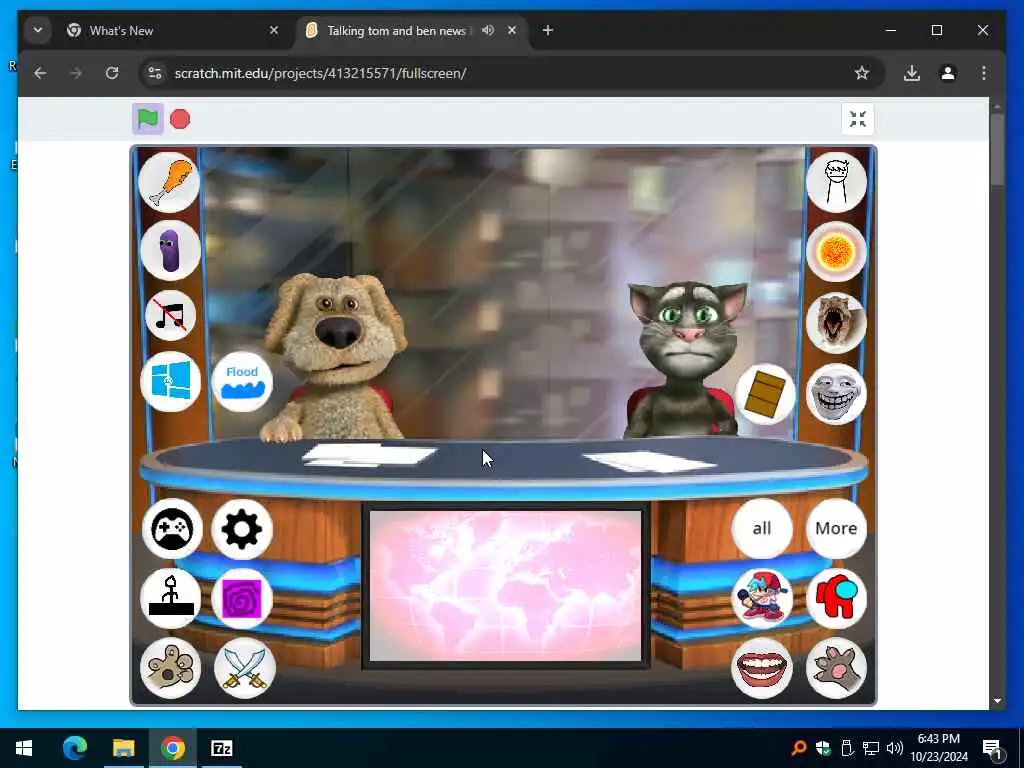The height and width of the screenshot is (768, 1024).
Task: Open the gear settings circle in the game
Action: click(x=242, y=529)
